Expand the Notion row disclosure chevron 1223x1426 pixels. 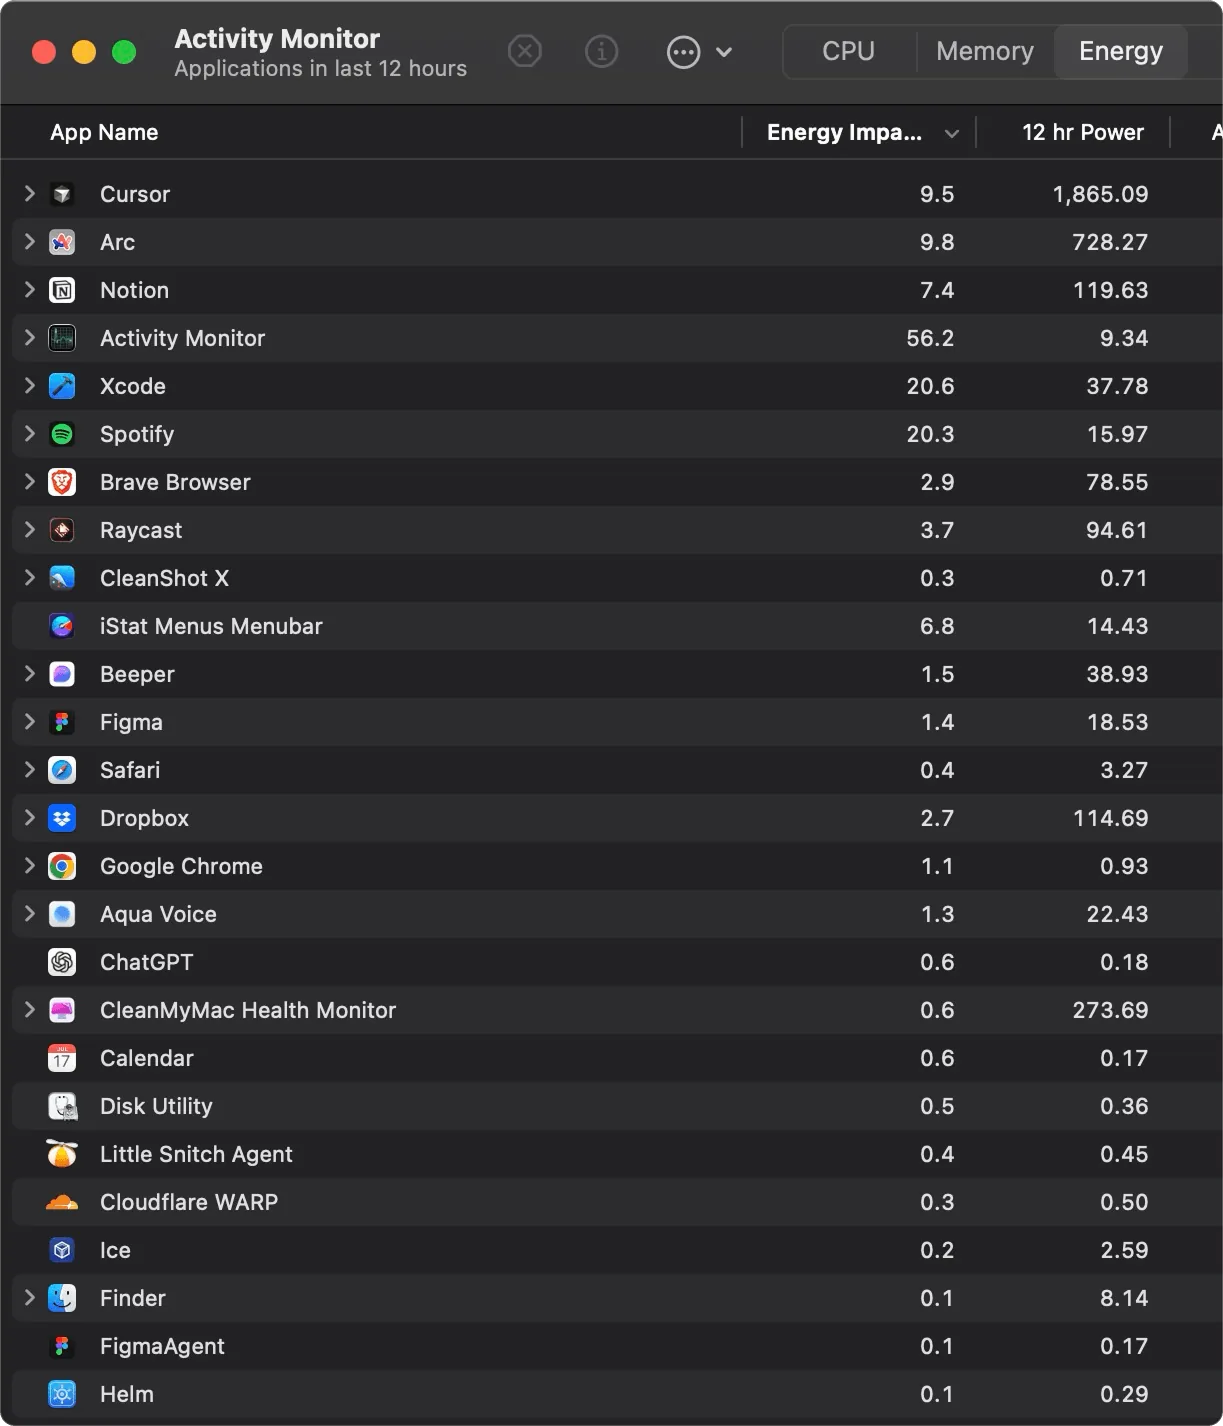pyautogui.click(x=29, y=289)
